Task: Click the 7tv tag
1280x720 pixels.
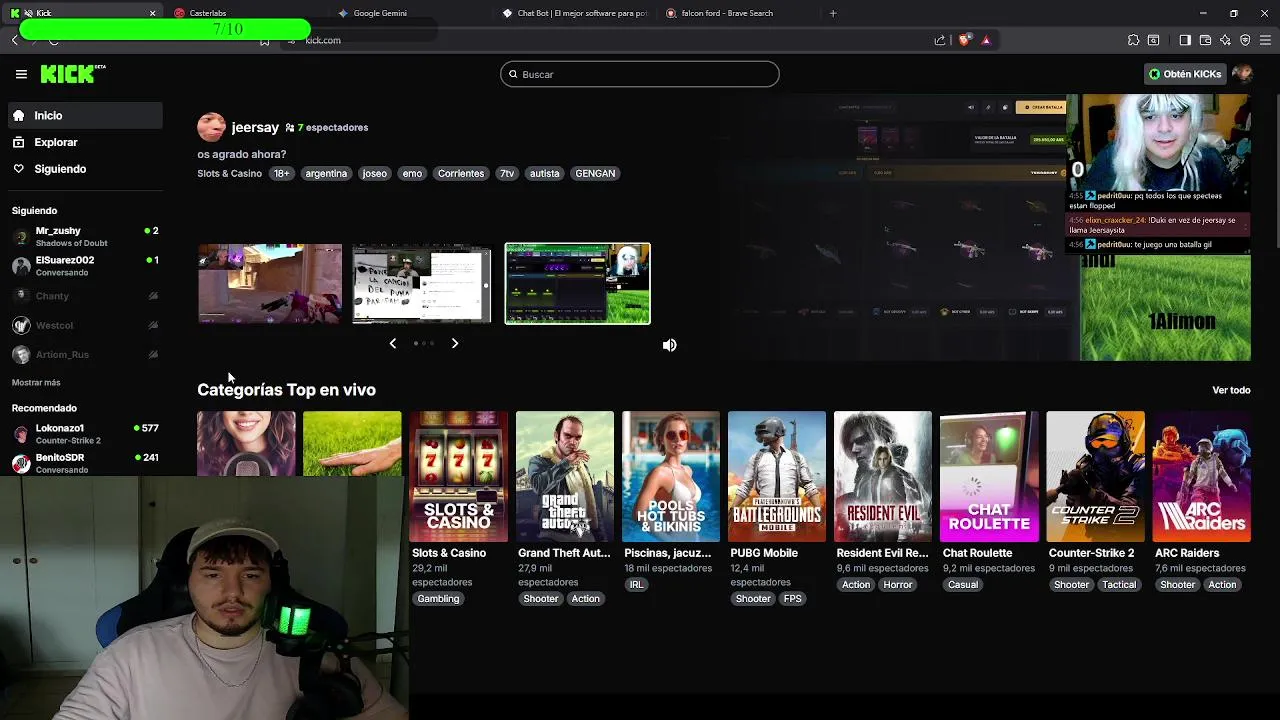Action: [x=507, y=173]
